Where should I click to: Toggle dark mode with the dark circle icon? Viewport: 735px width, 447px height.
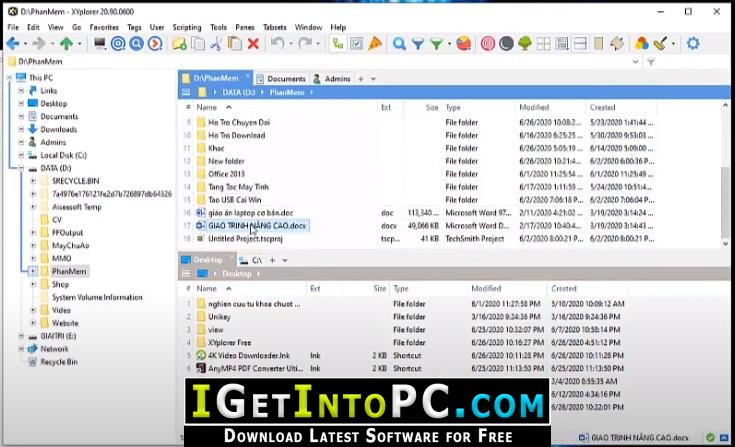pyautogui.click(x=506, y=44)
